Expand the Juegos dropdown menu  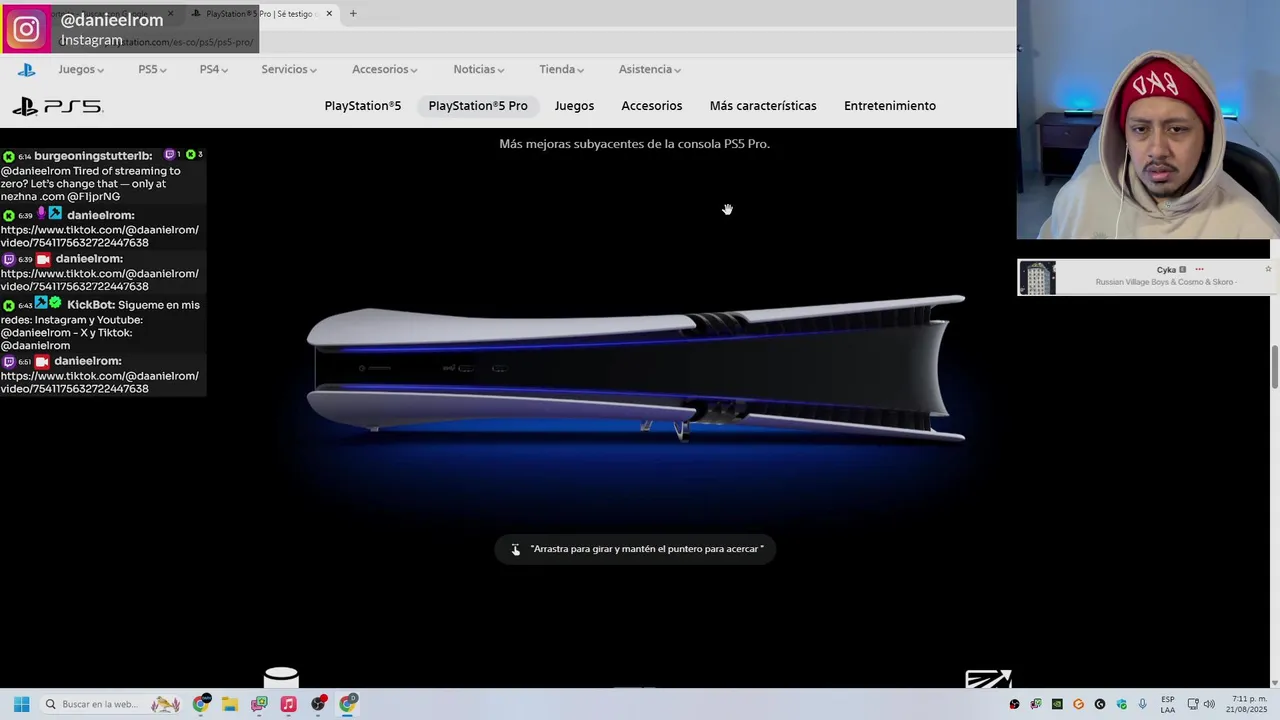(x=81, y=69)
